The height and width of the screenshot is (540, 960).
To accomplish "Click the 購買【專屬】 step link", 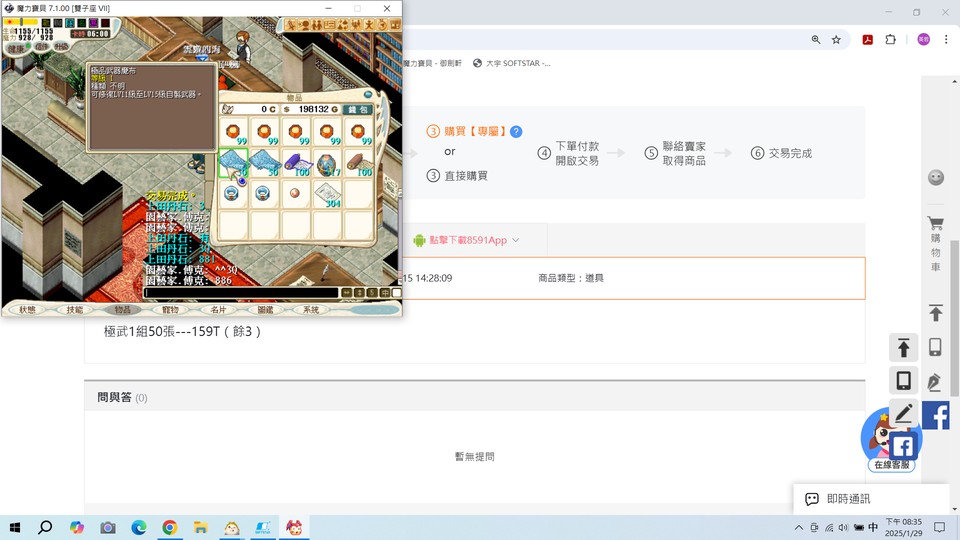I will tap(468, 132).
